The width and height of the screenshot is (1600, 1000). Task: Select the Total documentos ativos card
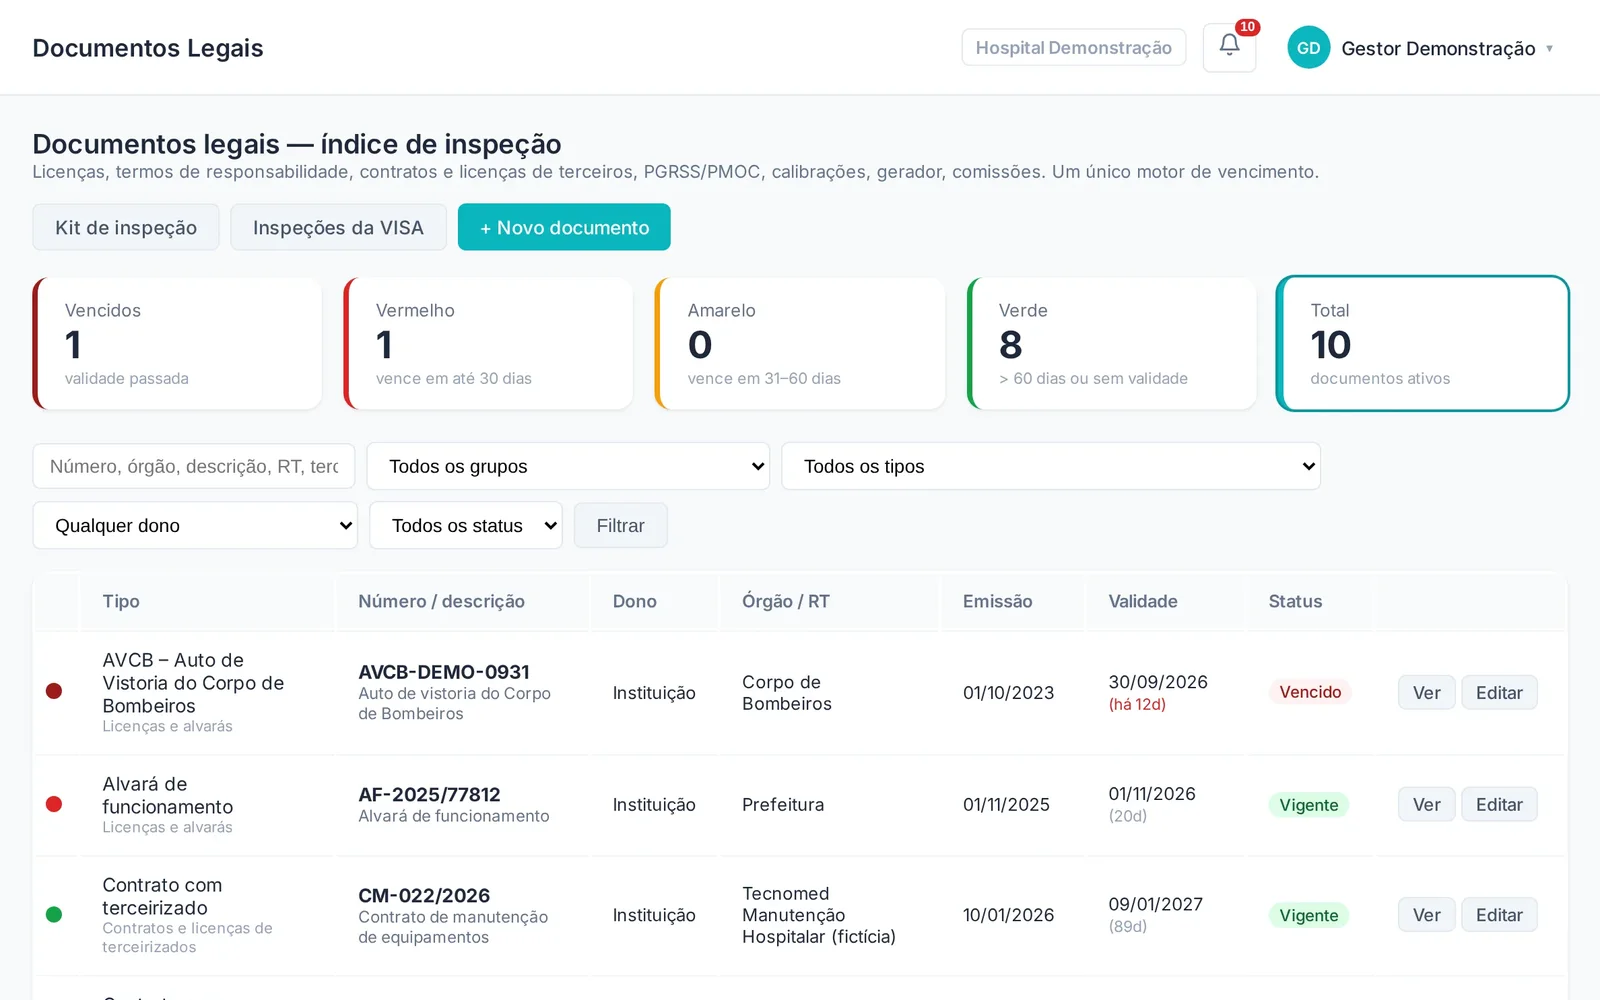[1423, 343]
